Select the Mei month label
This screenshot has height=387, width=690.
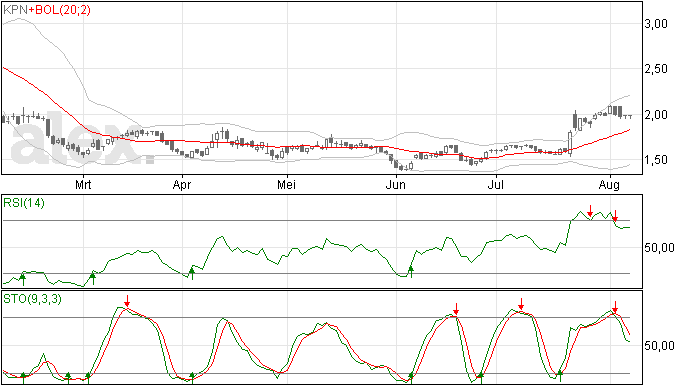pos(286,185)
